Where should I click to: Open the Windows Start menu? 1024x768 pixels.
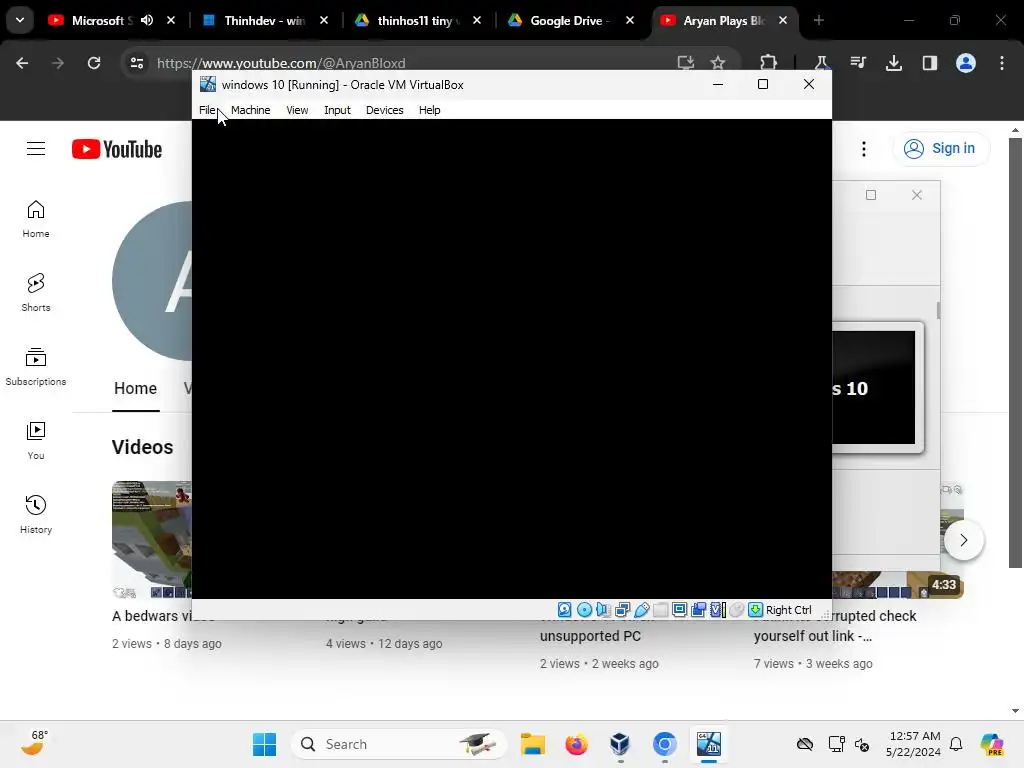point(264,744)
